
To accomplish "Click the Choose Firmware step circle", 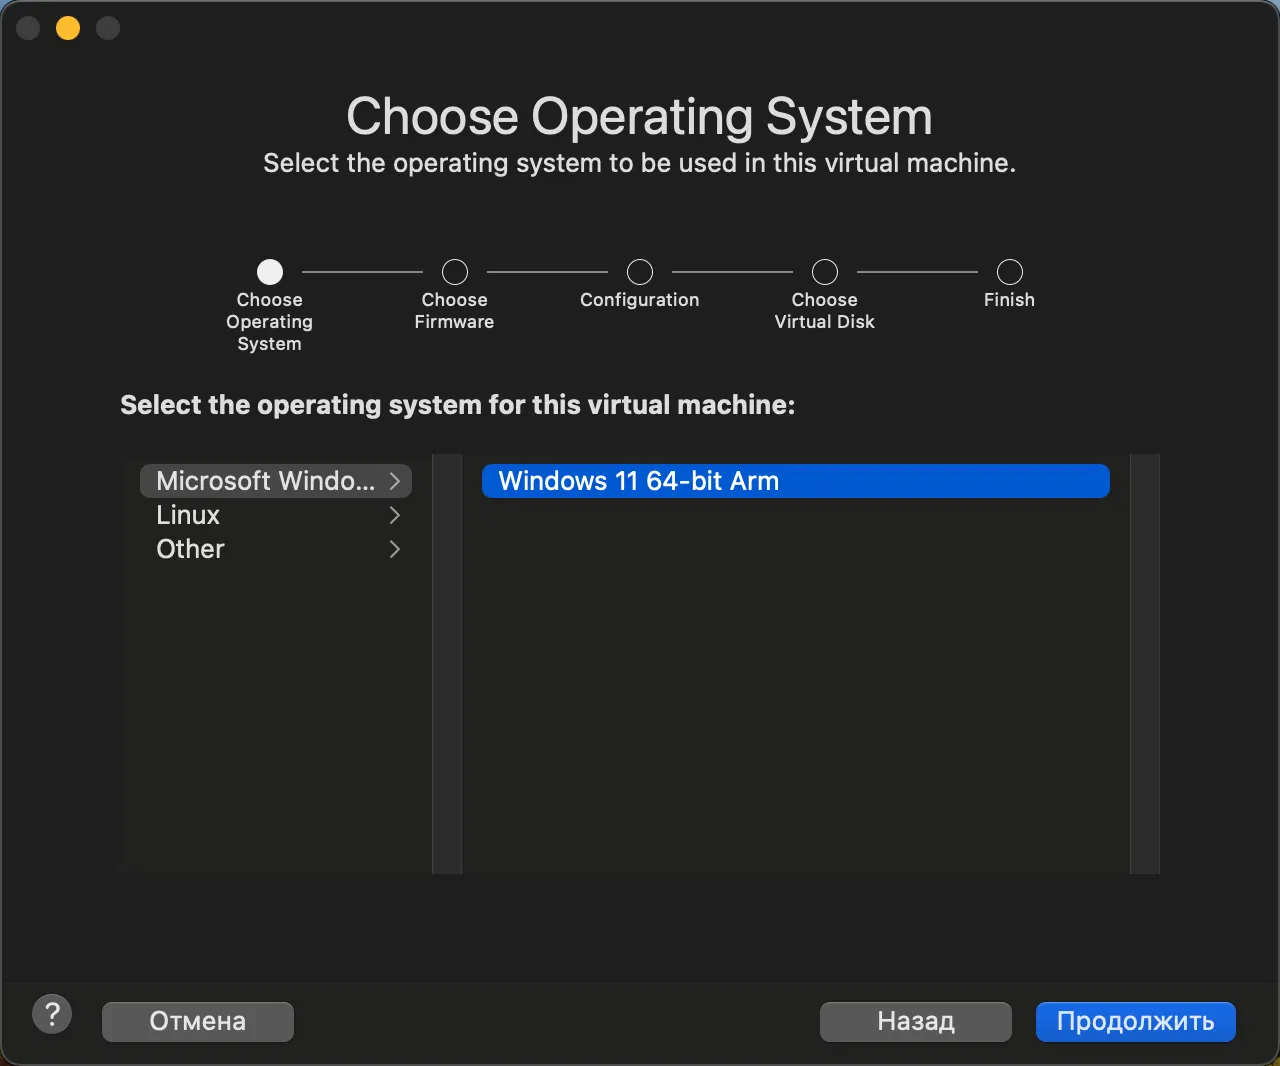I will click(455, 272).
